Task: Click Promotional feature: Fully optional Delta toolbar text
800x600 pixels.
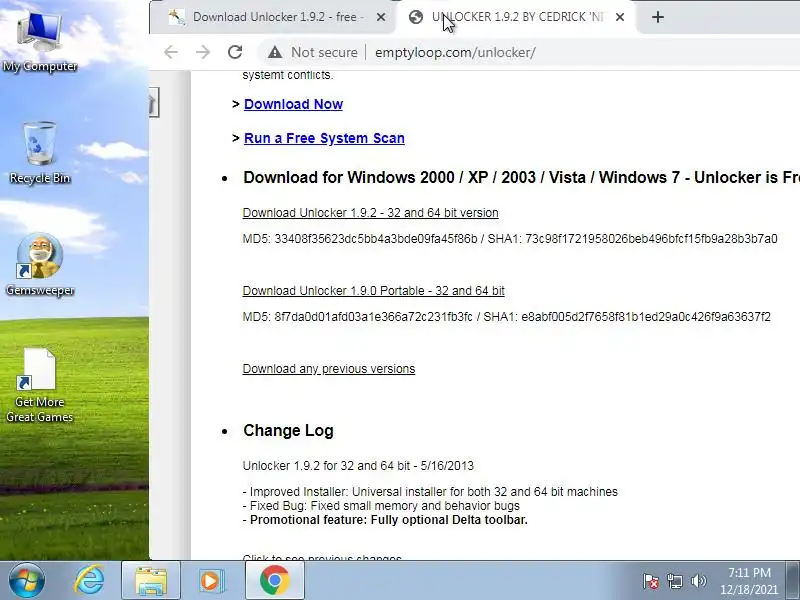Action: (388, 520)
